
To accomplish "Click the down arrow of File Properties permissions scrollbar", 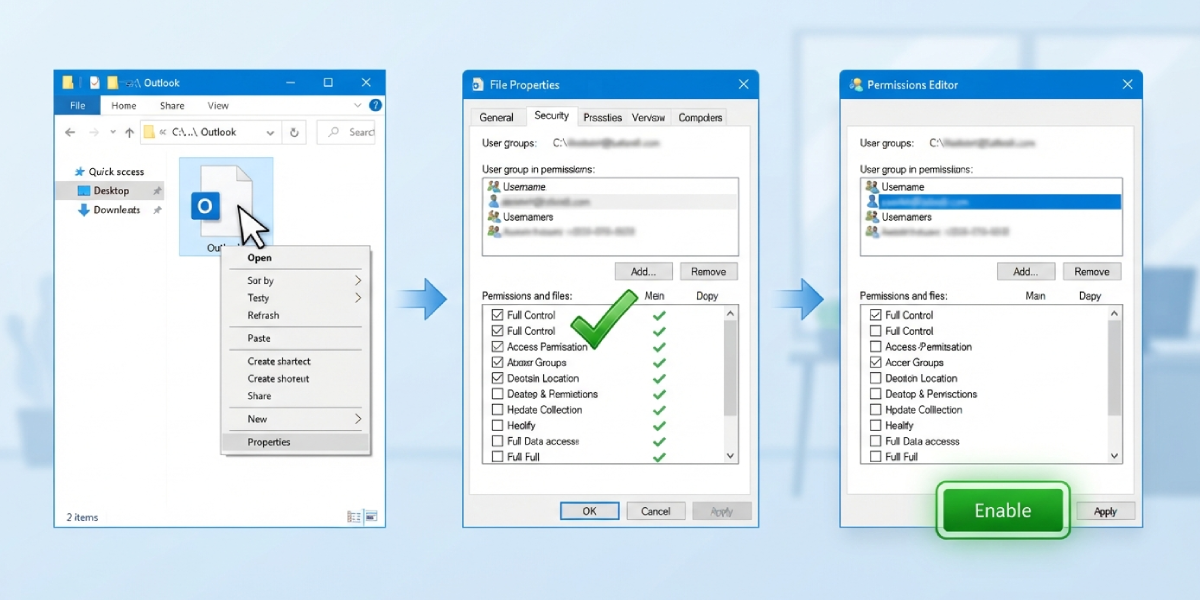I will coord(730,455).
